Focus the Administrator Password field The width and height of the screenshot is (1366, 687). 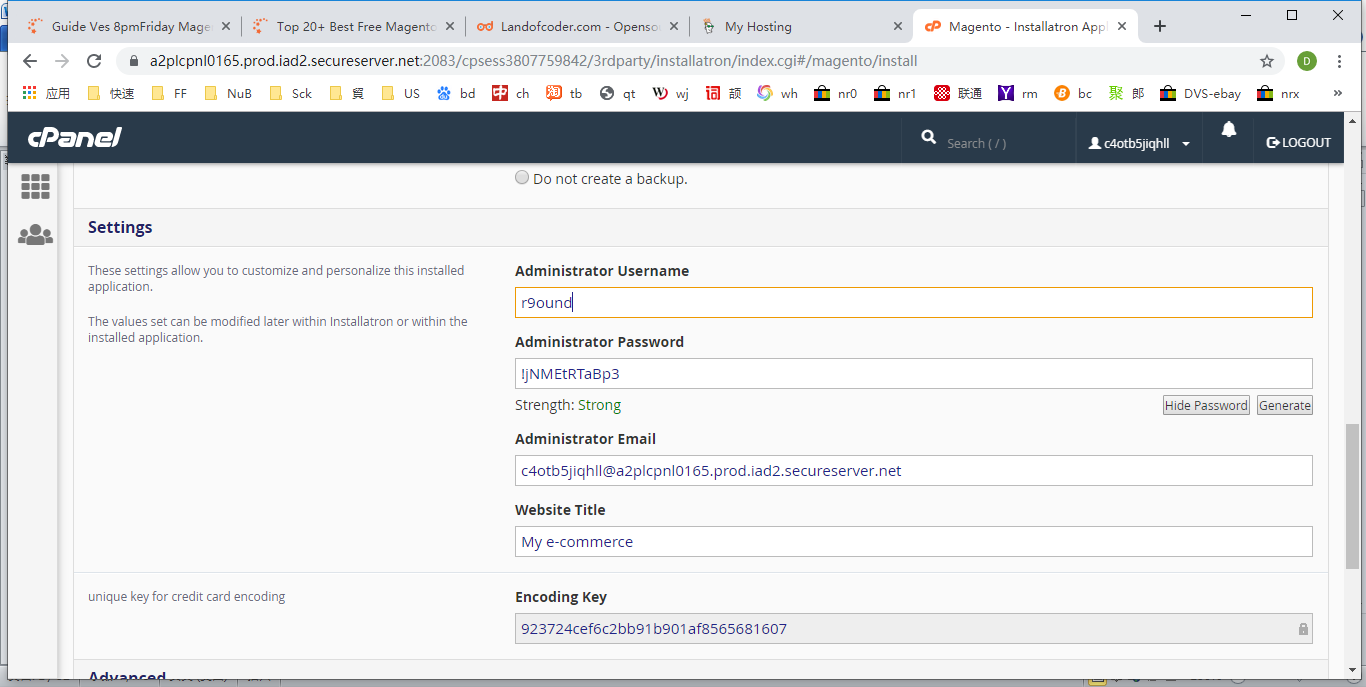913,374
